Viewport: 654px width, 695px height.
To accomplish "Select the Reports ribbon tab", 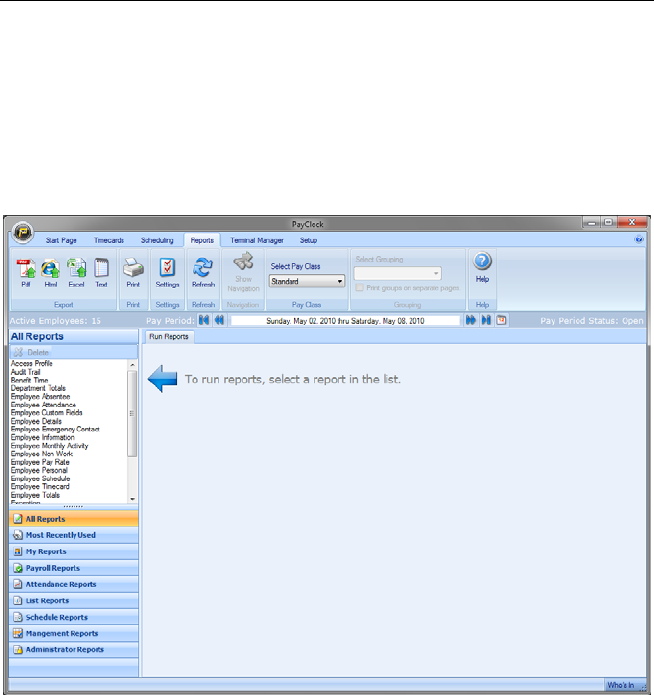I will click(202, 240).
